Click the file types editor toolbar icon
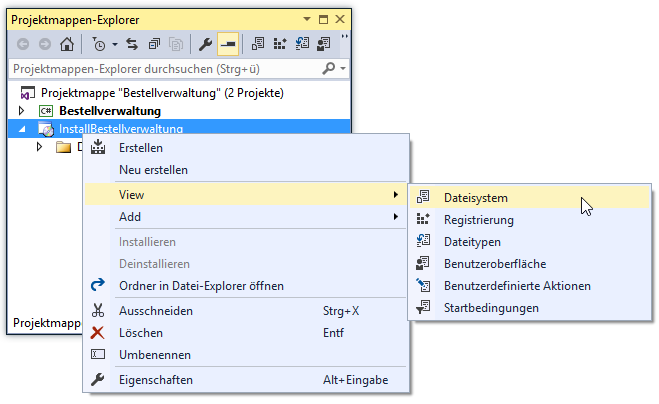 point(302,44)
